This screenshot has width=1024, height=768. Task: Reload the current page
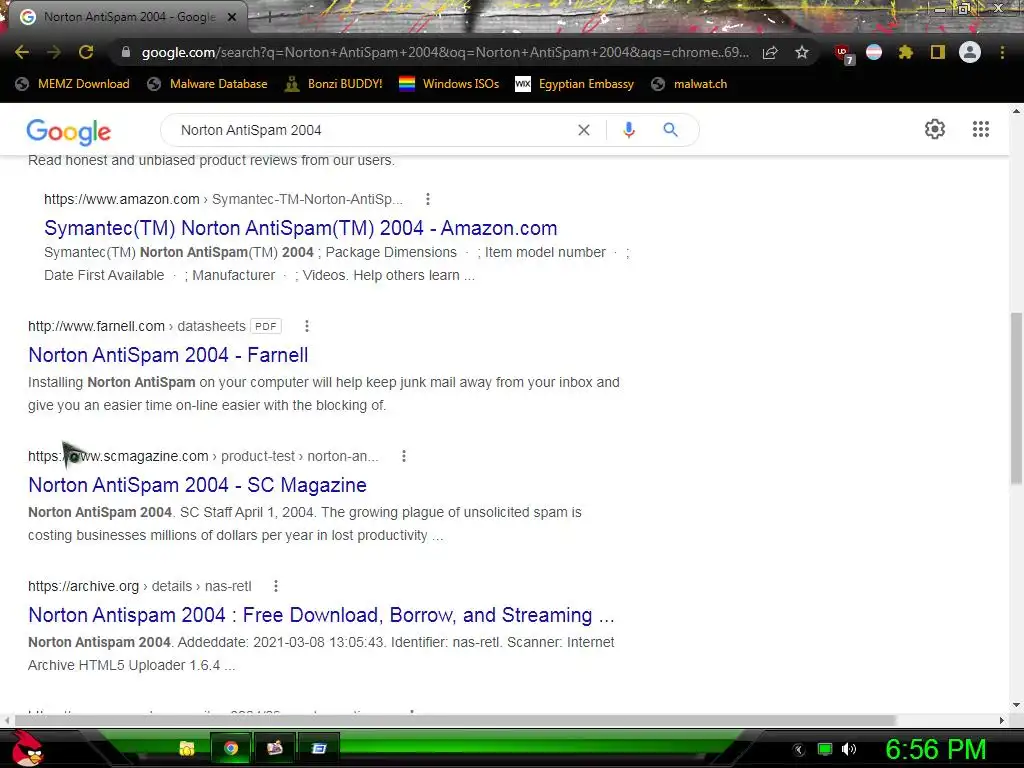coord(86,52)
